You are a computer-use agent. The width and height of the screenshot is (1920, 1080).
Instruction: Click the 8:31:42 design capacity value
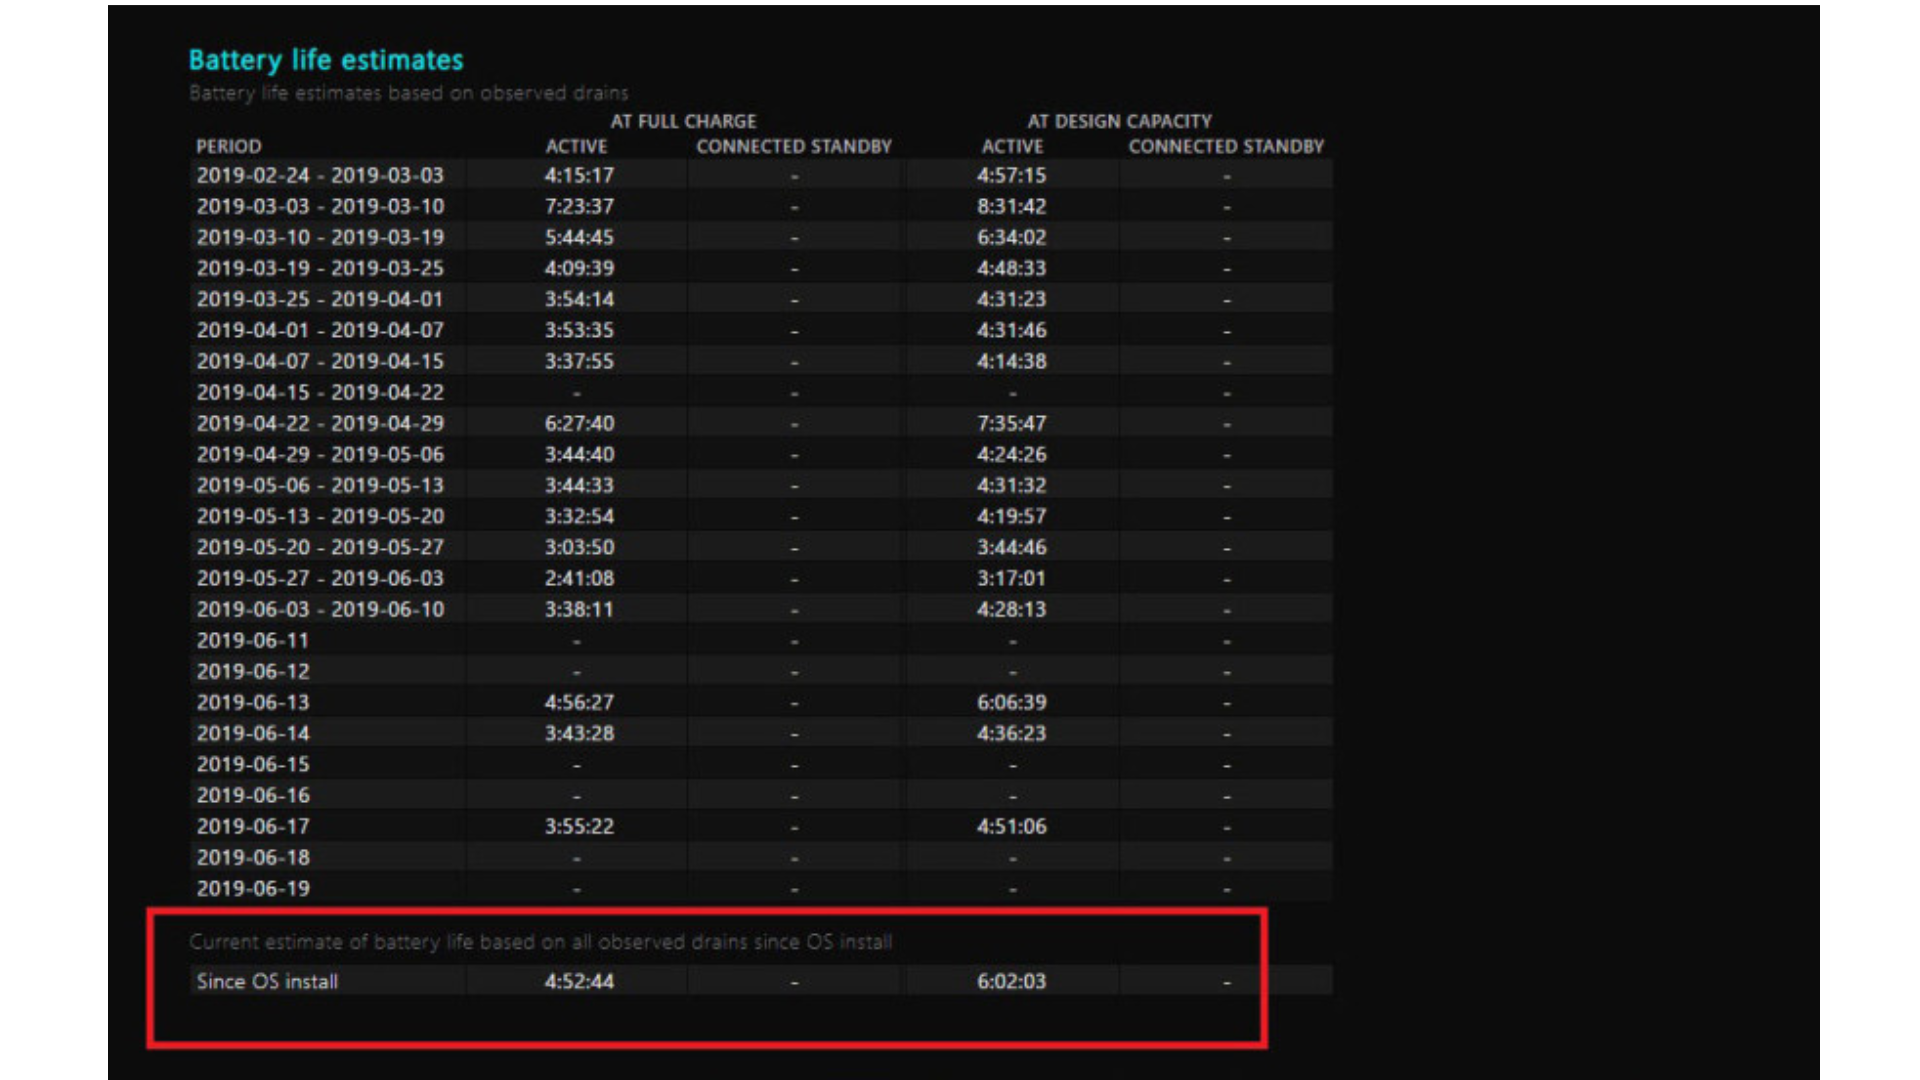[x=1011, y=206]
